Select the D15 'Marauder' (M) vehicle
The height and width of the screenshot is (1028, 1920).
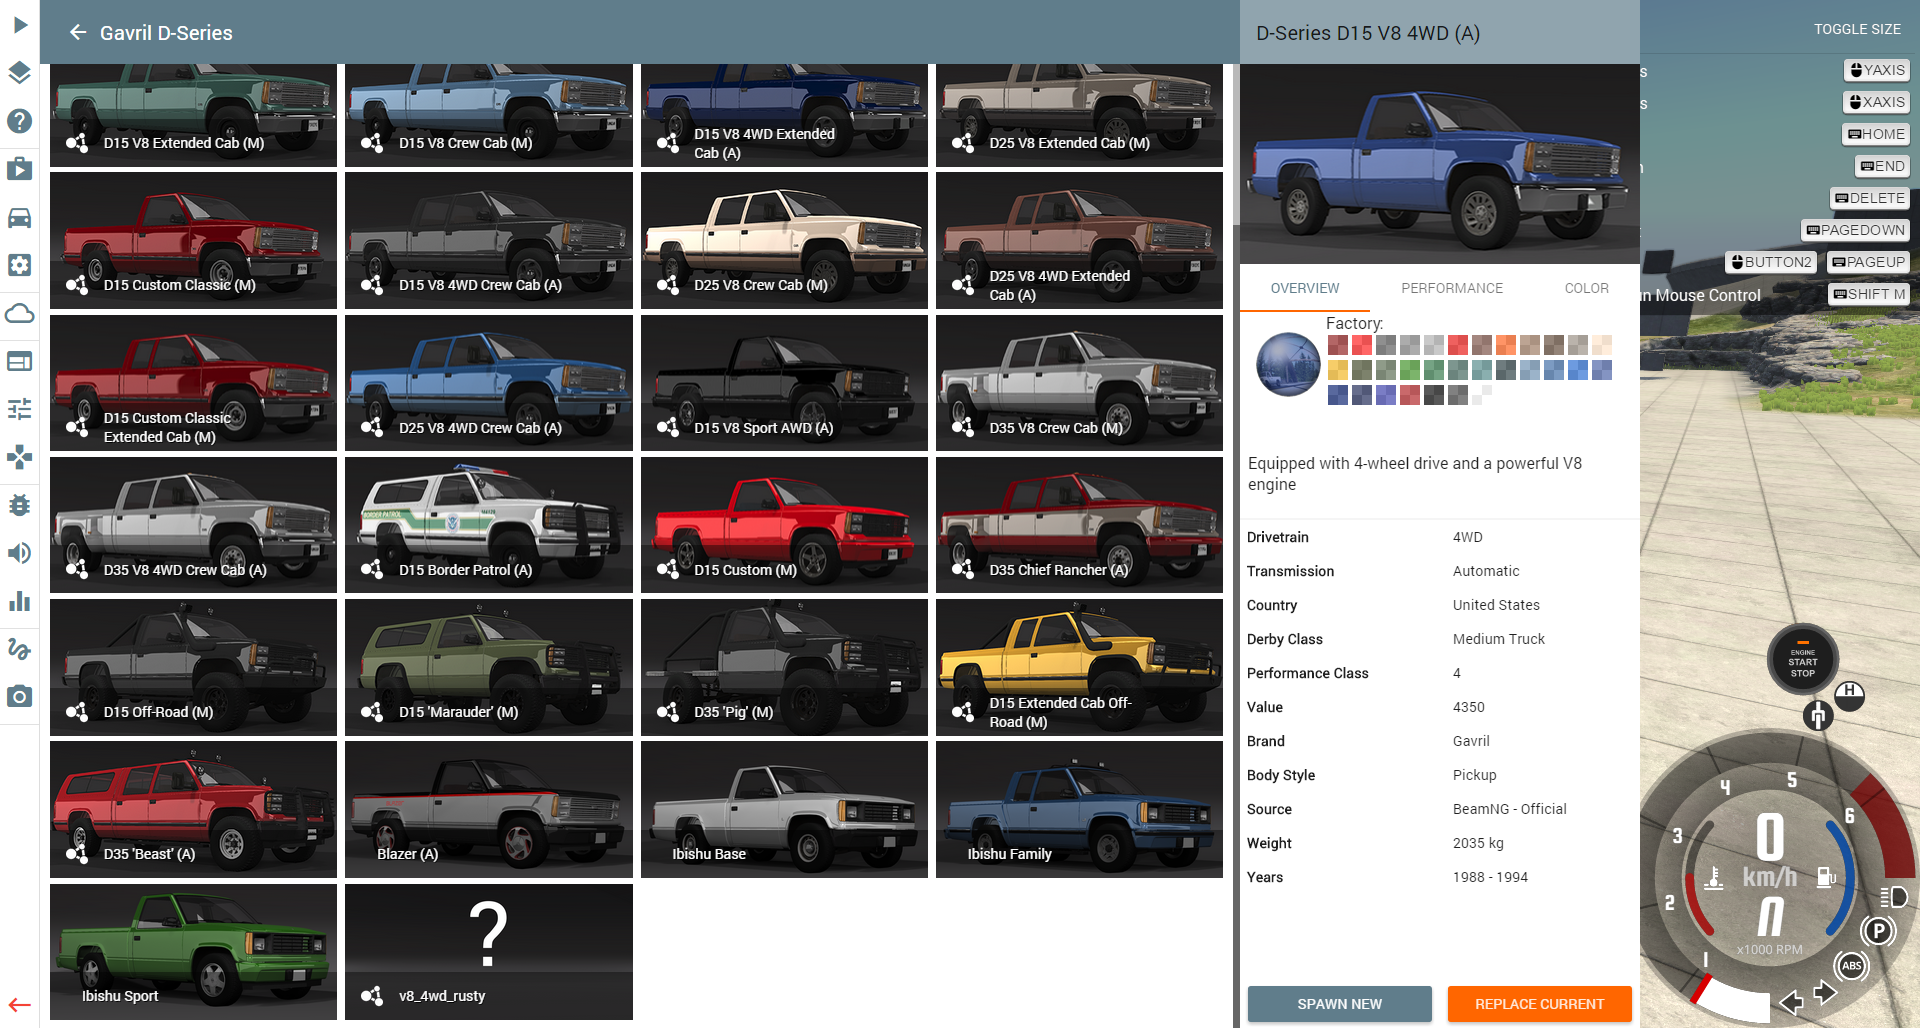pyautogui.click(x=489, y=667)
